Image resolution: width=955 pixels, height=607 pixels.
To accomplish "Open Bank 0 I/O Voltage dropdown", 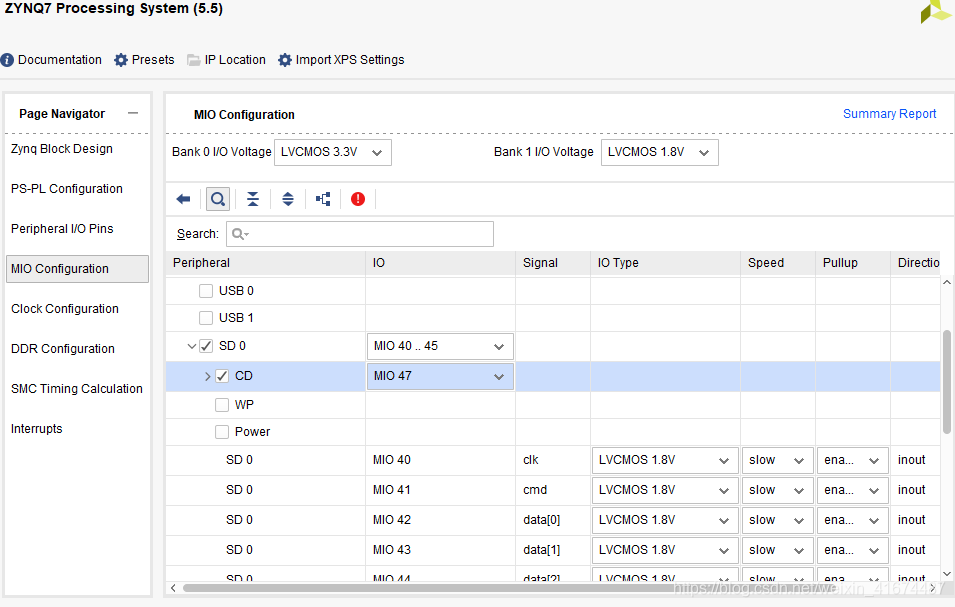I will (333, 152).
